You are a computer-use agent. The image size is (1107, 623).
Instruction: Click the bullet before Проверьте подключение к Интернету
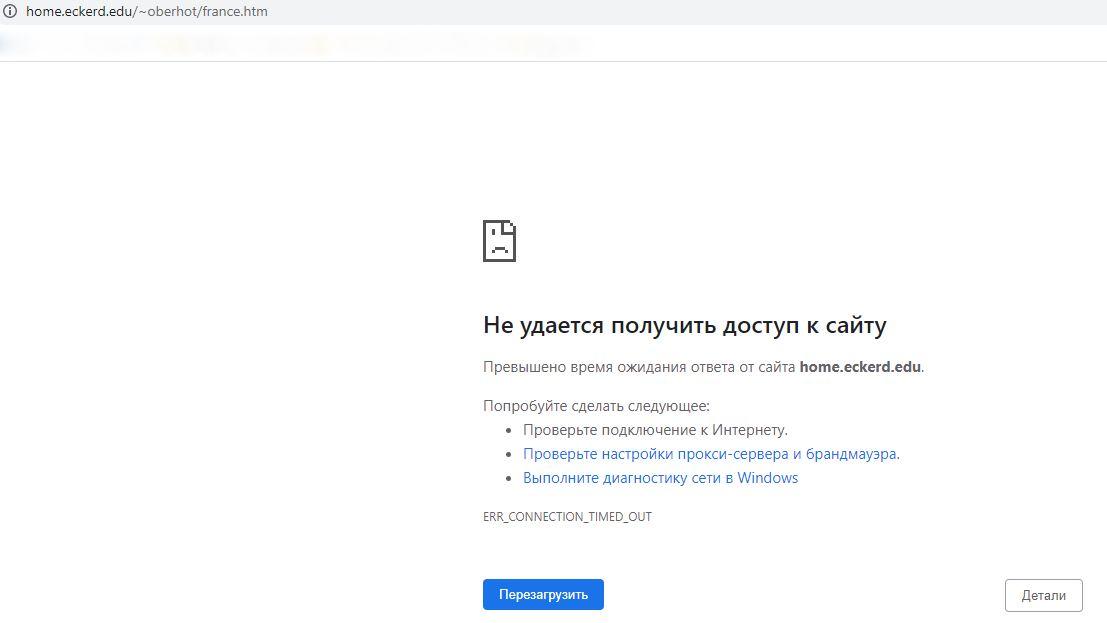[509, 431]
